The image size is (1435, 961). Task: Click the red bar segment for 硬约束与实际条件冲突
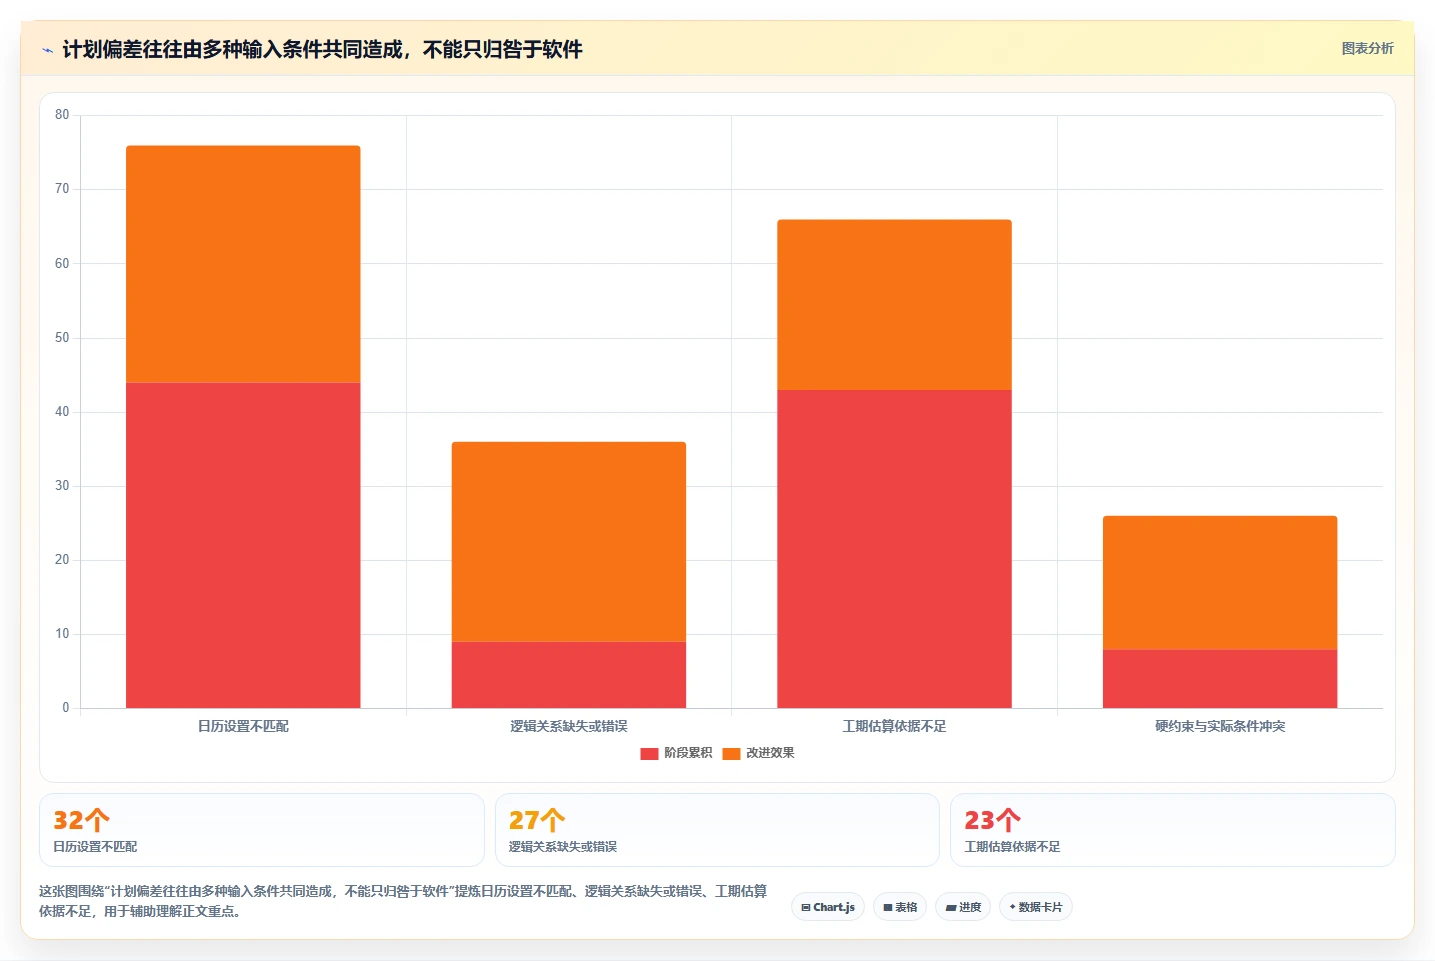(1220, 679)
